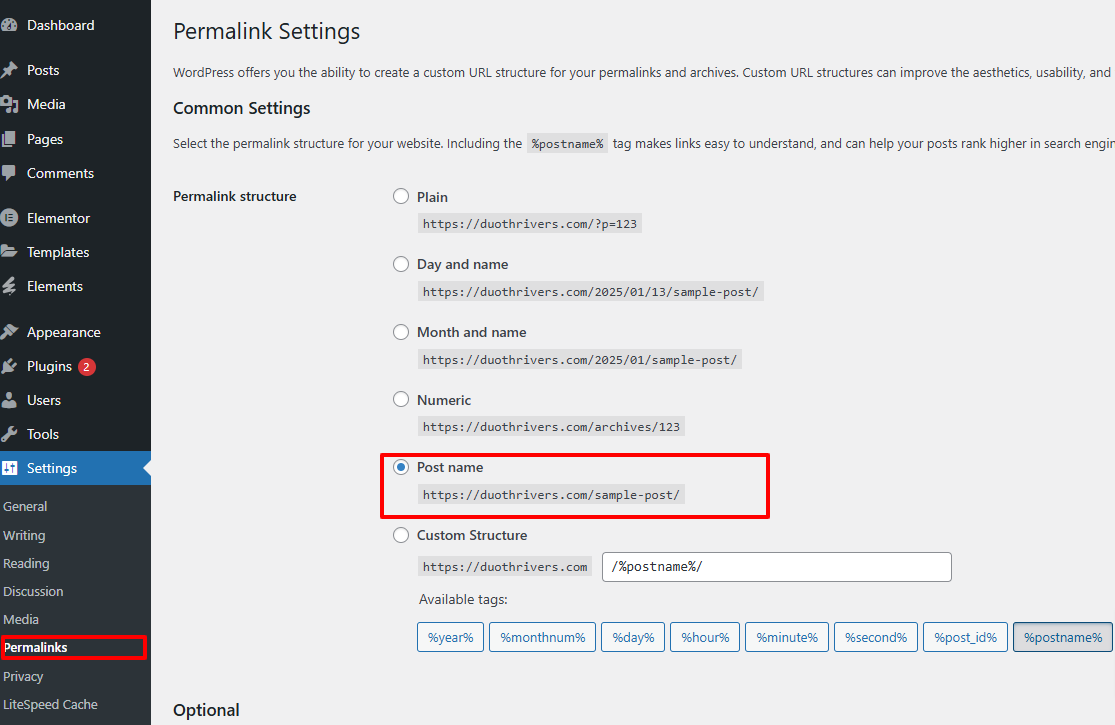
Task: Insert the %minute% tag
Action: (x=787, y=638)
